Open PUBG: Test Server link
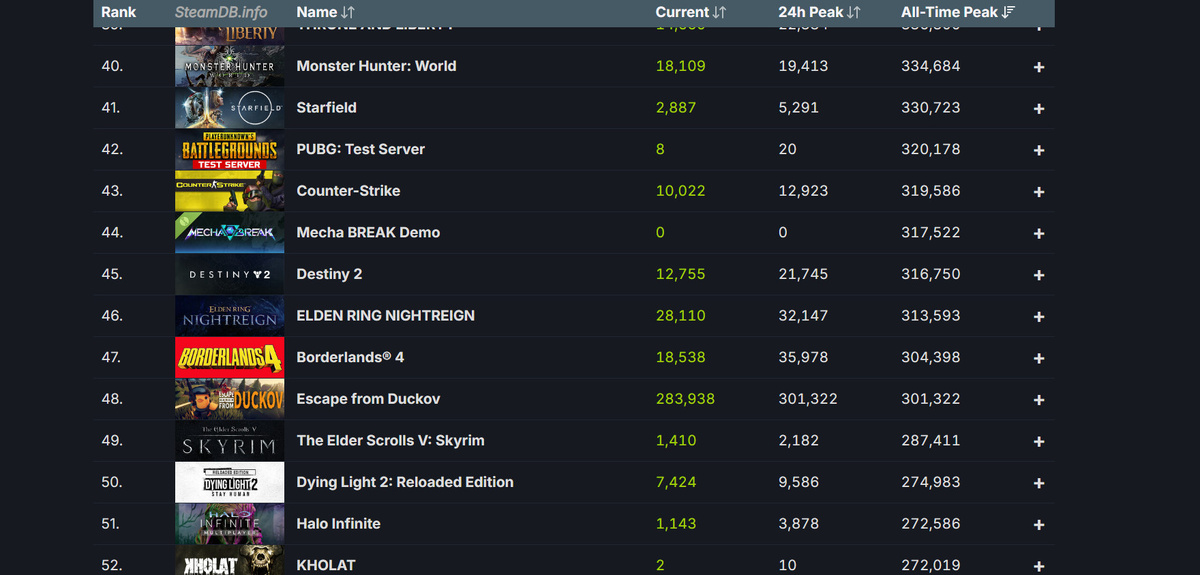The image size is (1200, 575). 360,149
